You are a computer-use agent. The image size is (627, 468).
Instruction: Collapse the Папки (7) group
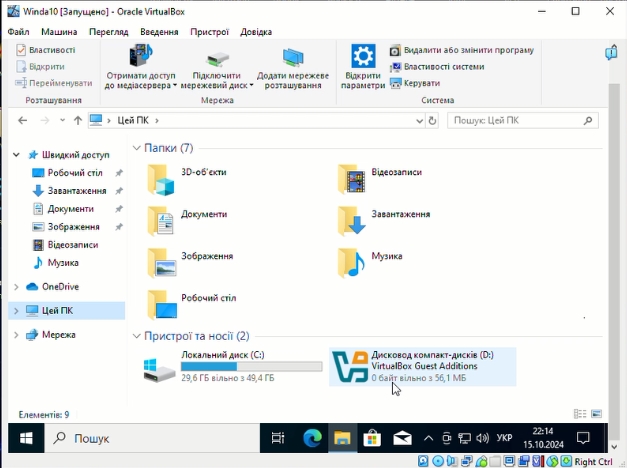click(x=137, y=148)
